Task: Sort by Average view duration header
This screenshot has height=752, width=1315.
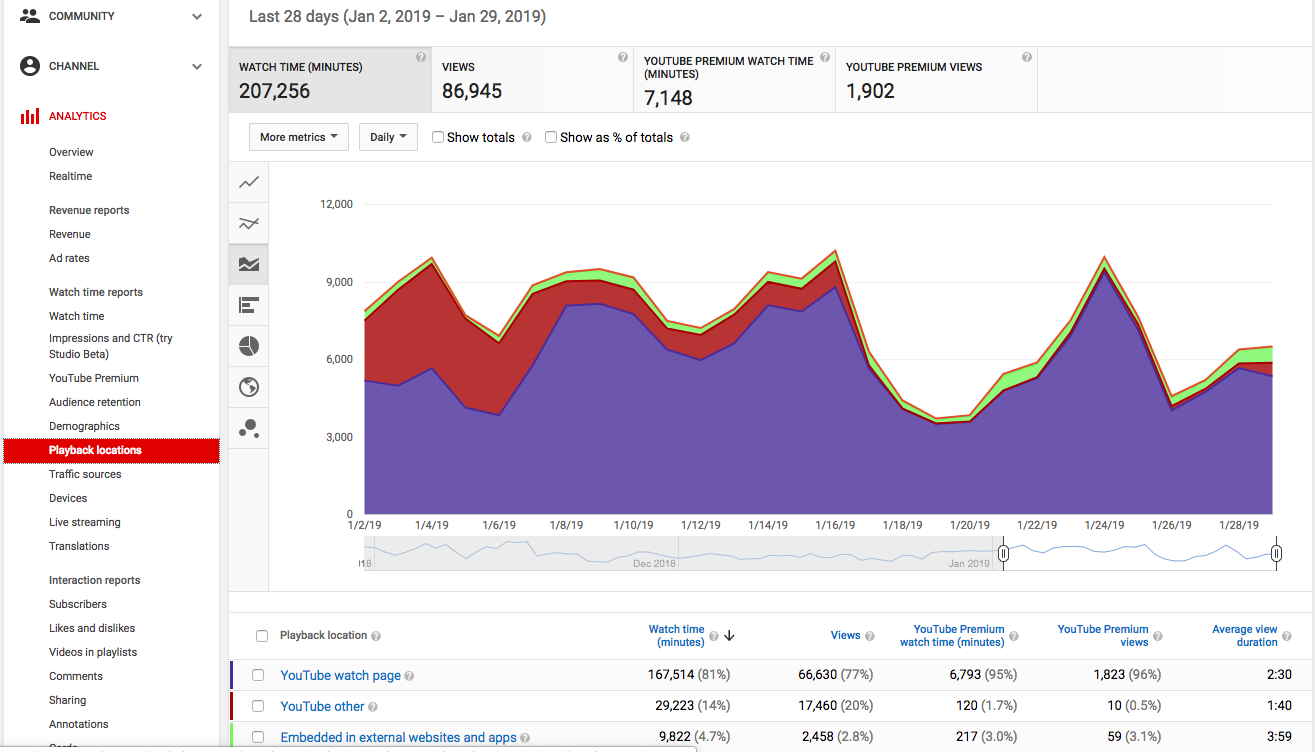Action: 1245,636
